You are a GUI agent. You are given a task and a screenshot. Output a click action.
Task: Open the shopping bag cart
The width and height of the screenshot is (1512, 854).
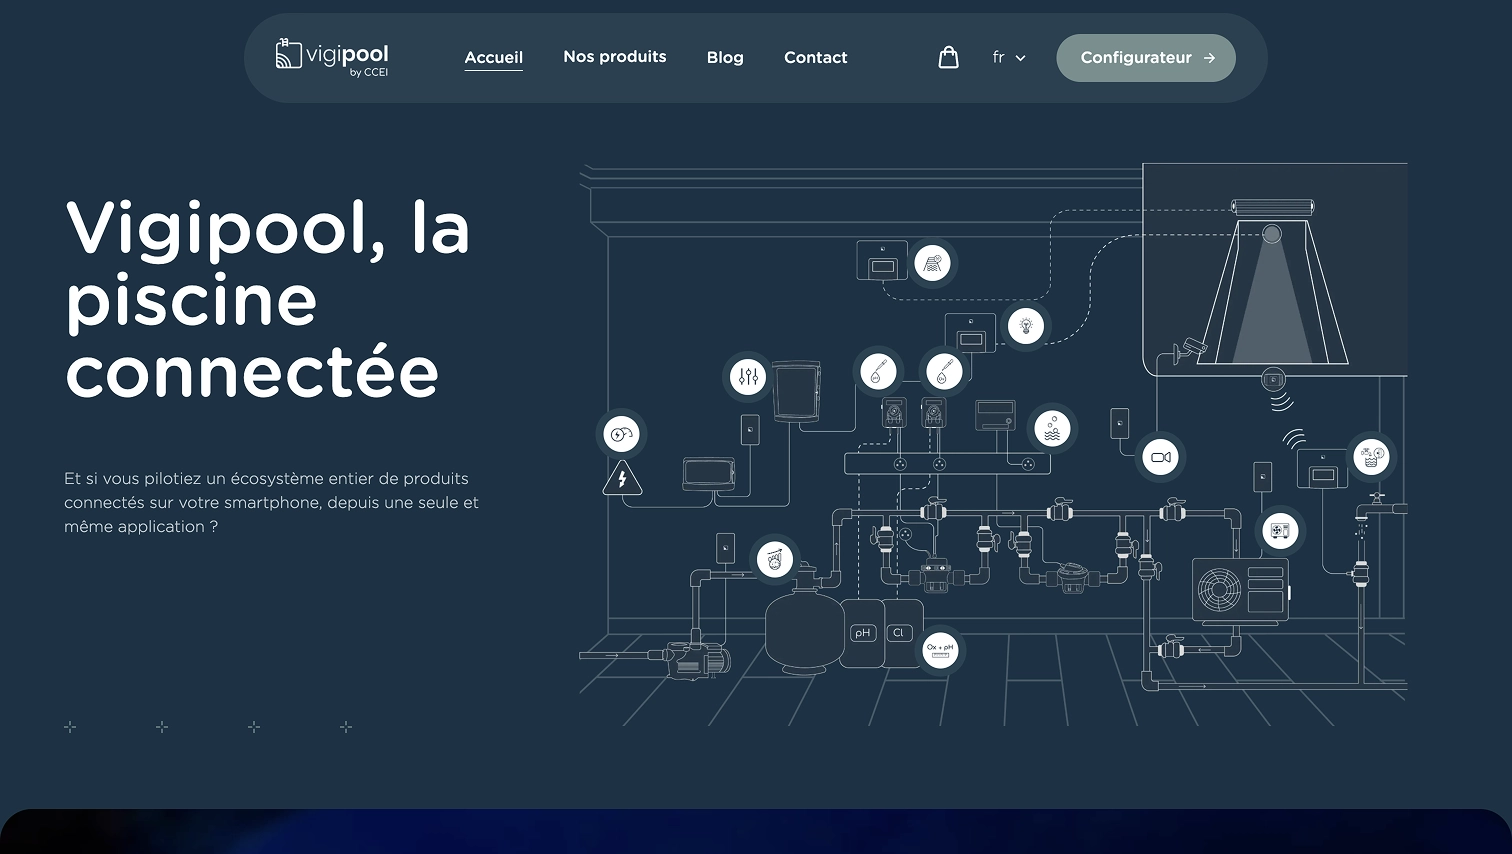948,58
